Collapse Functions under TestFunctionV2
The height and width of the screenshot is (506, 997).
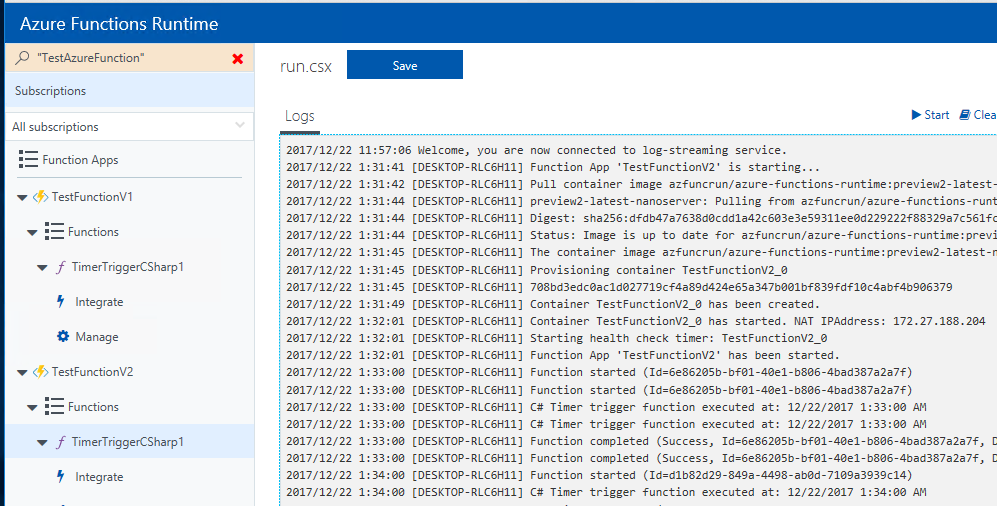(32, 407)
